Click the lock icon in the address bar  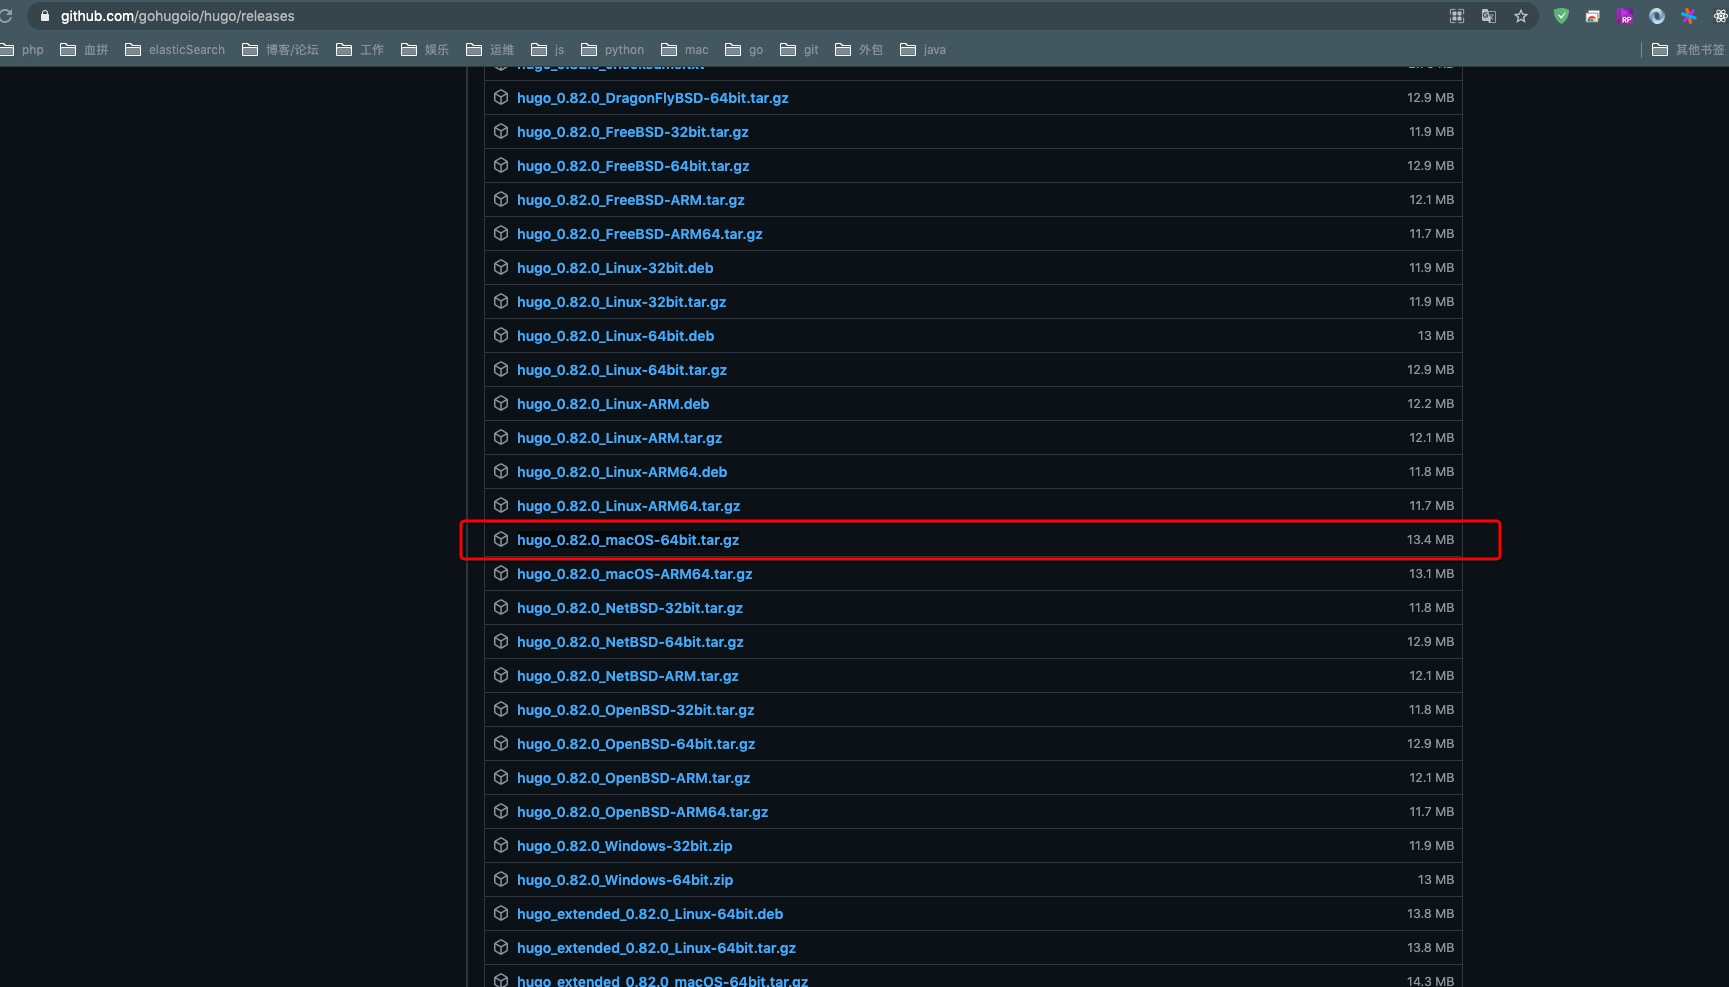pyautogui.click(x=44, y=16)
